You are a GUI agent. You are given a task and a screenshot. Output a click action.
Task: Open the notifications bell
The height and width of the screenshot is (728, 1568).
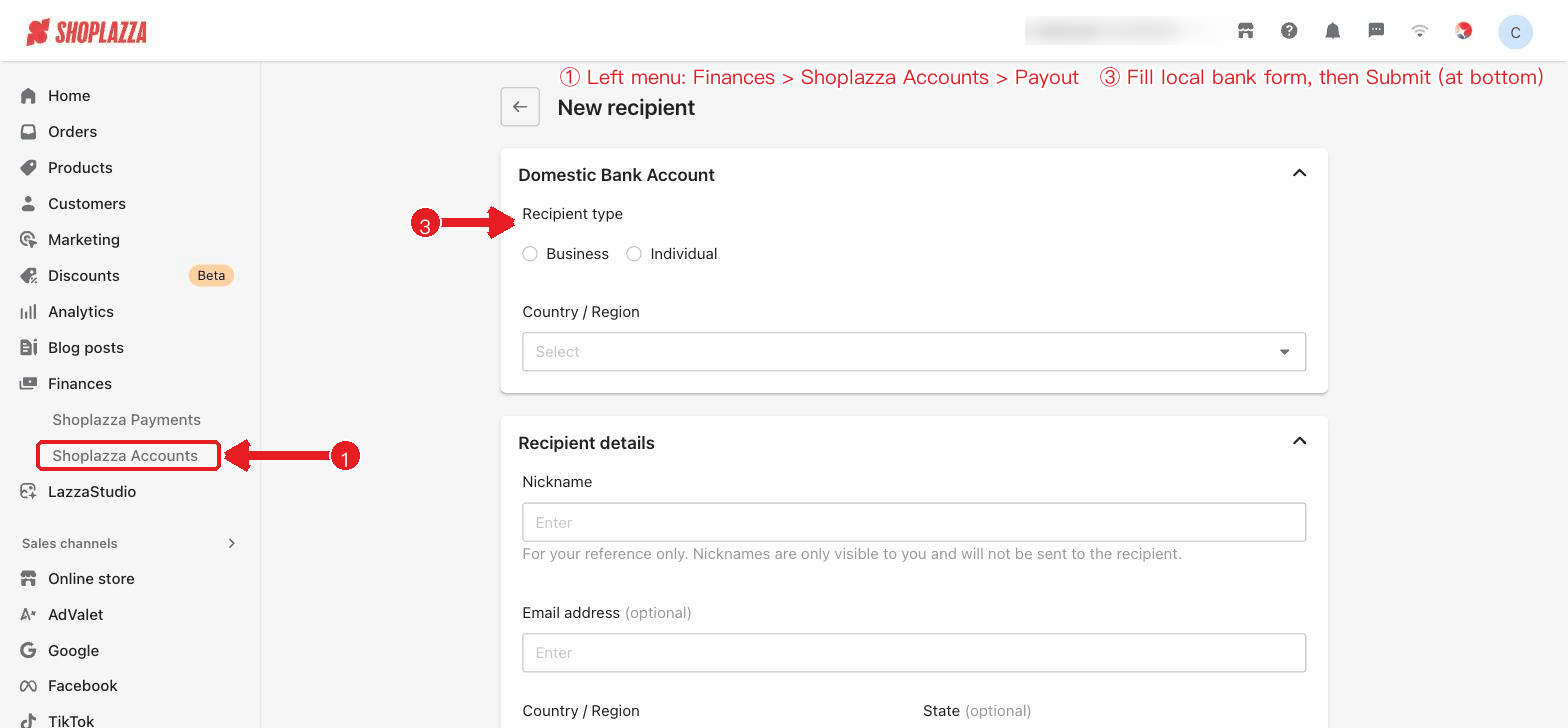(x=1333, y=31)
